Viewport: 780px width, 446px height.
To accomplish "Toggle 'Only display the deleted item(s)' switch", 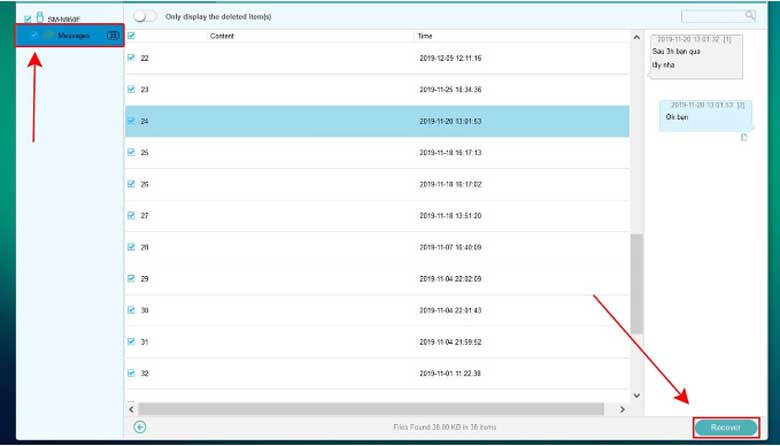I will pos(145,17).
